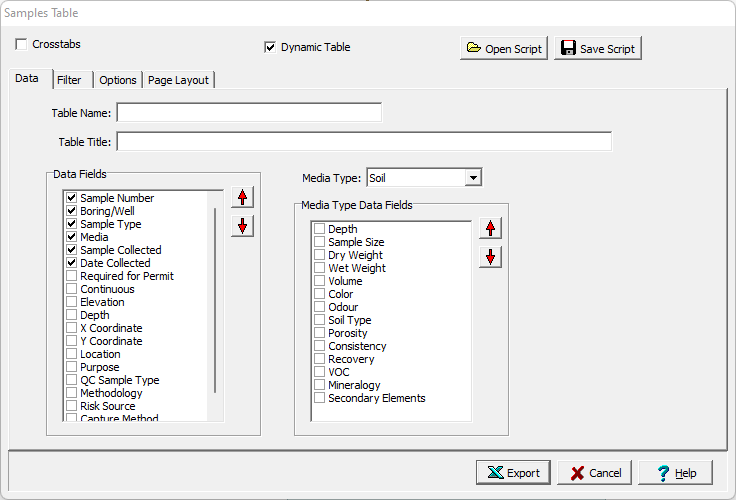Click the Help question mark icon
The width and height of the screenshot is (736, 500).
tap(663, 473)
